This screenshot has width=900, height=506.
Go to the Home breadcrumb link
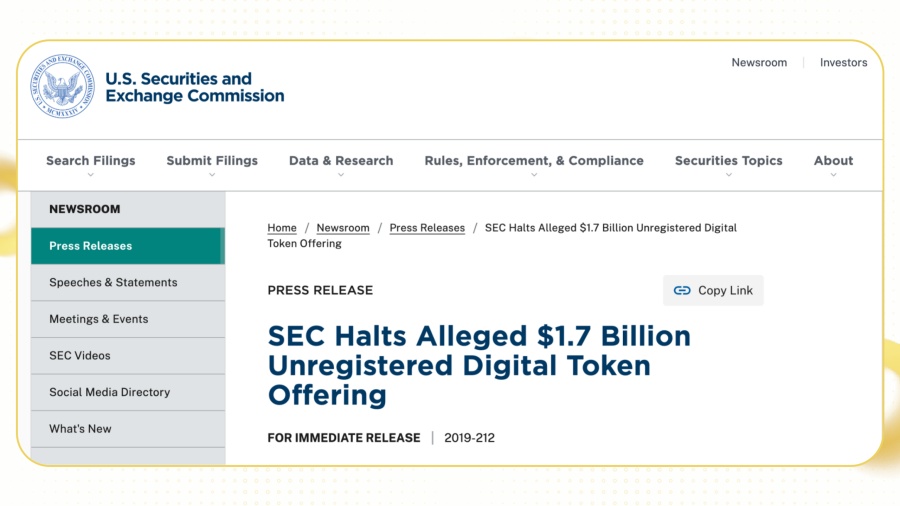tap(282, 228)
